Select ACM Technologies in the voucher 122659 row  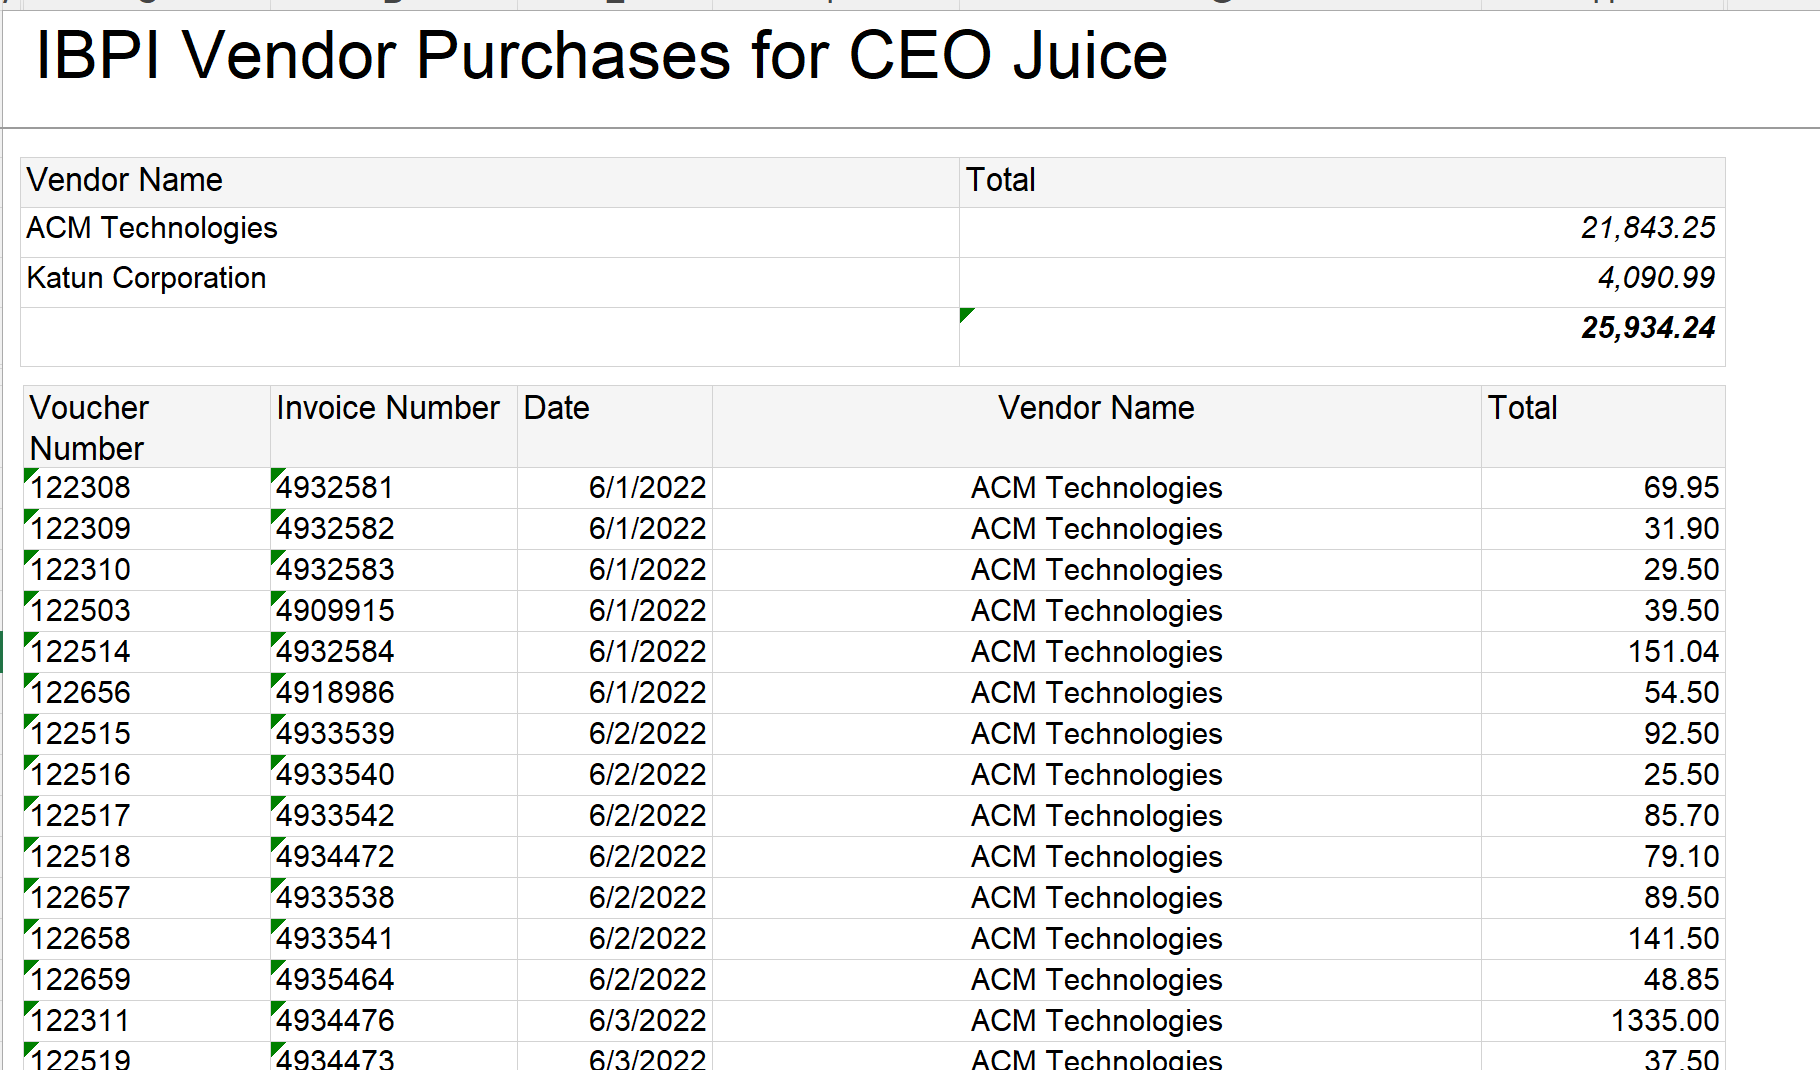pyautogui.click(x=1097, y=980)
